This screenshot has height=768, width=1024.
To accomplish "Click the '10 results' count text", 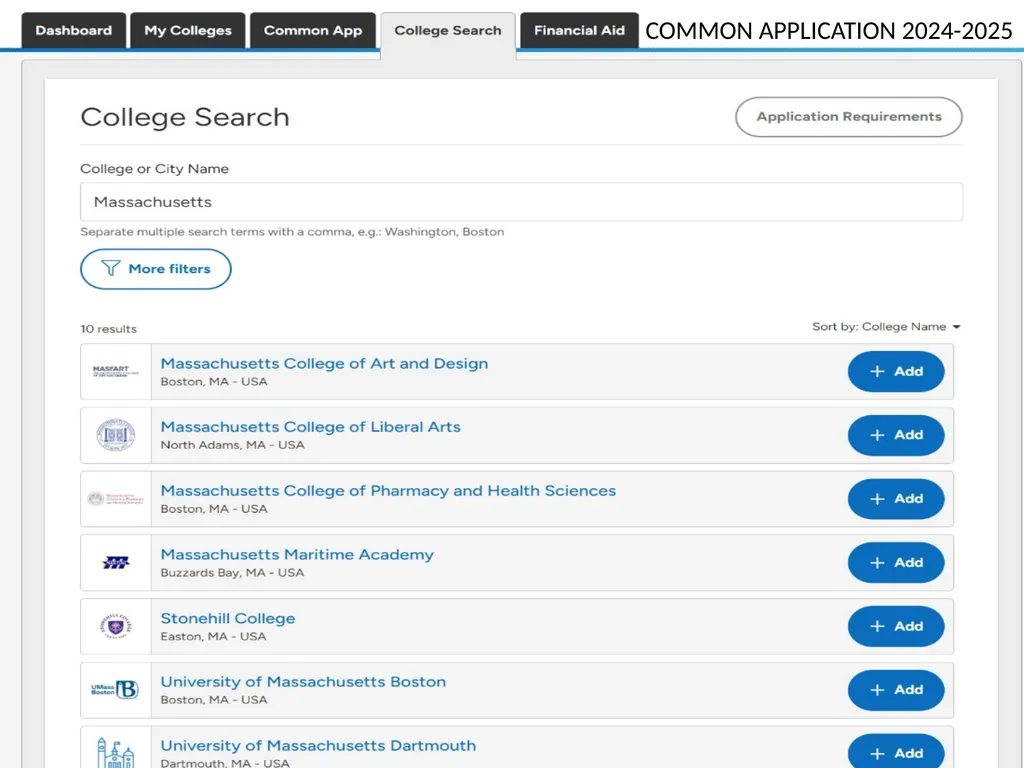I will coord(108,329).
